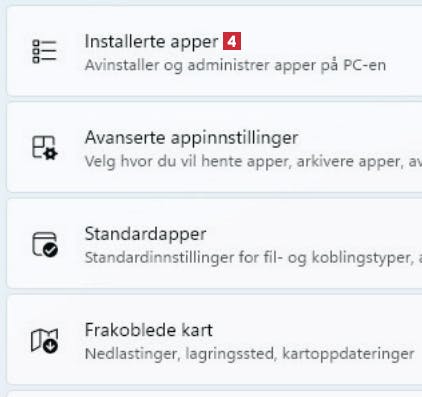Open the Frakoblede kart page

pos(214,339)
